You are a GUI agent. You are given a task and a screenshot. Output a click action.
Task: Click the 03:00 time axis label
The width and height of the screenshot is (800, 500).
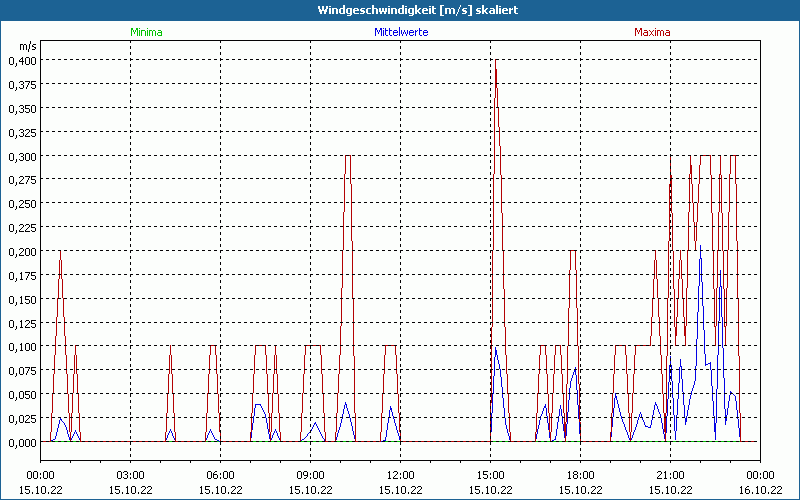pos(131,476)
